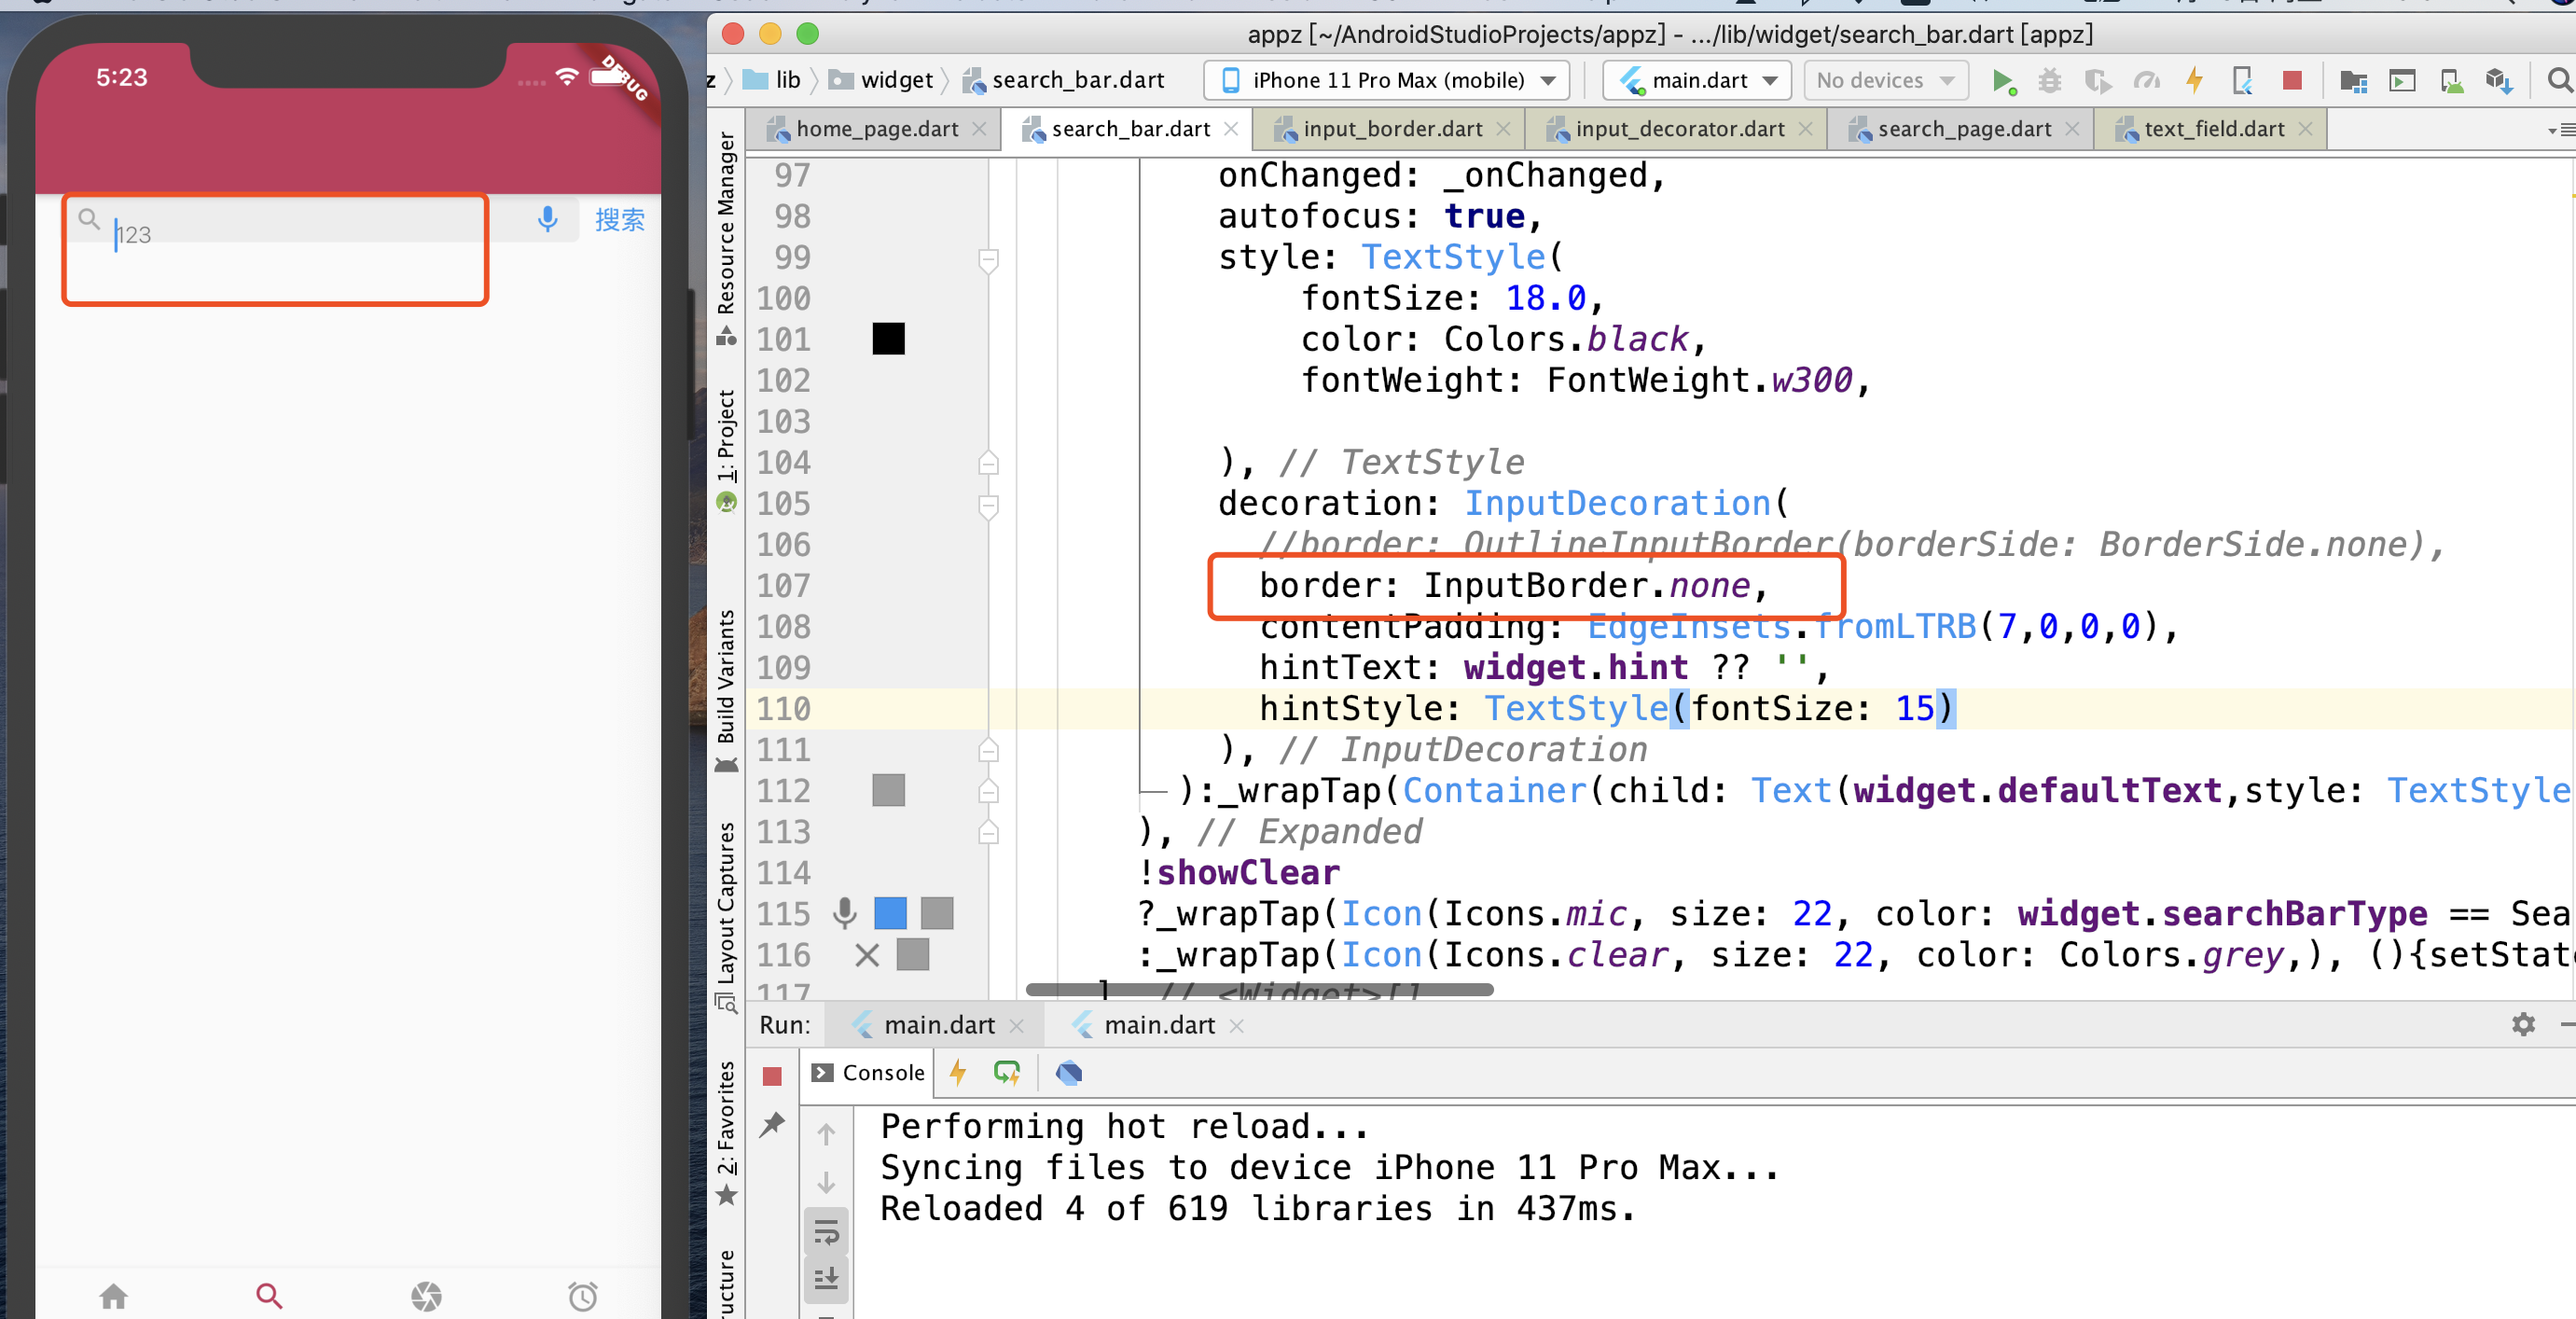Collapse TextStyle code block at line 99
Viewport: 2576px width, 1319px height.
click(988, 259)
